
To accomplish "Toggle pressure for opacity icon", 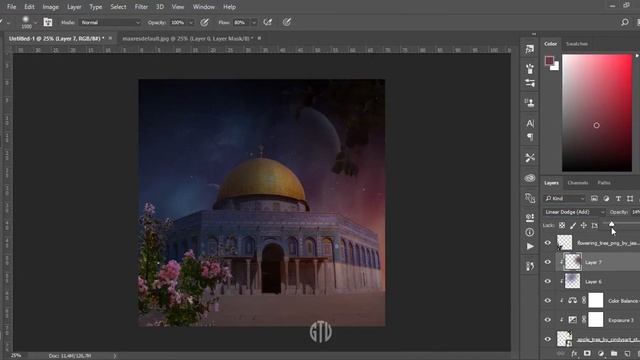I will [204, 22].
